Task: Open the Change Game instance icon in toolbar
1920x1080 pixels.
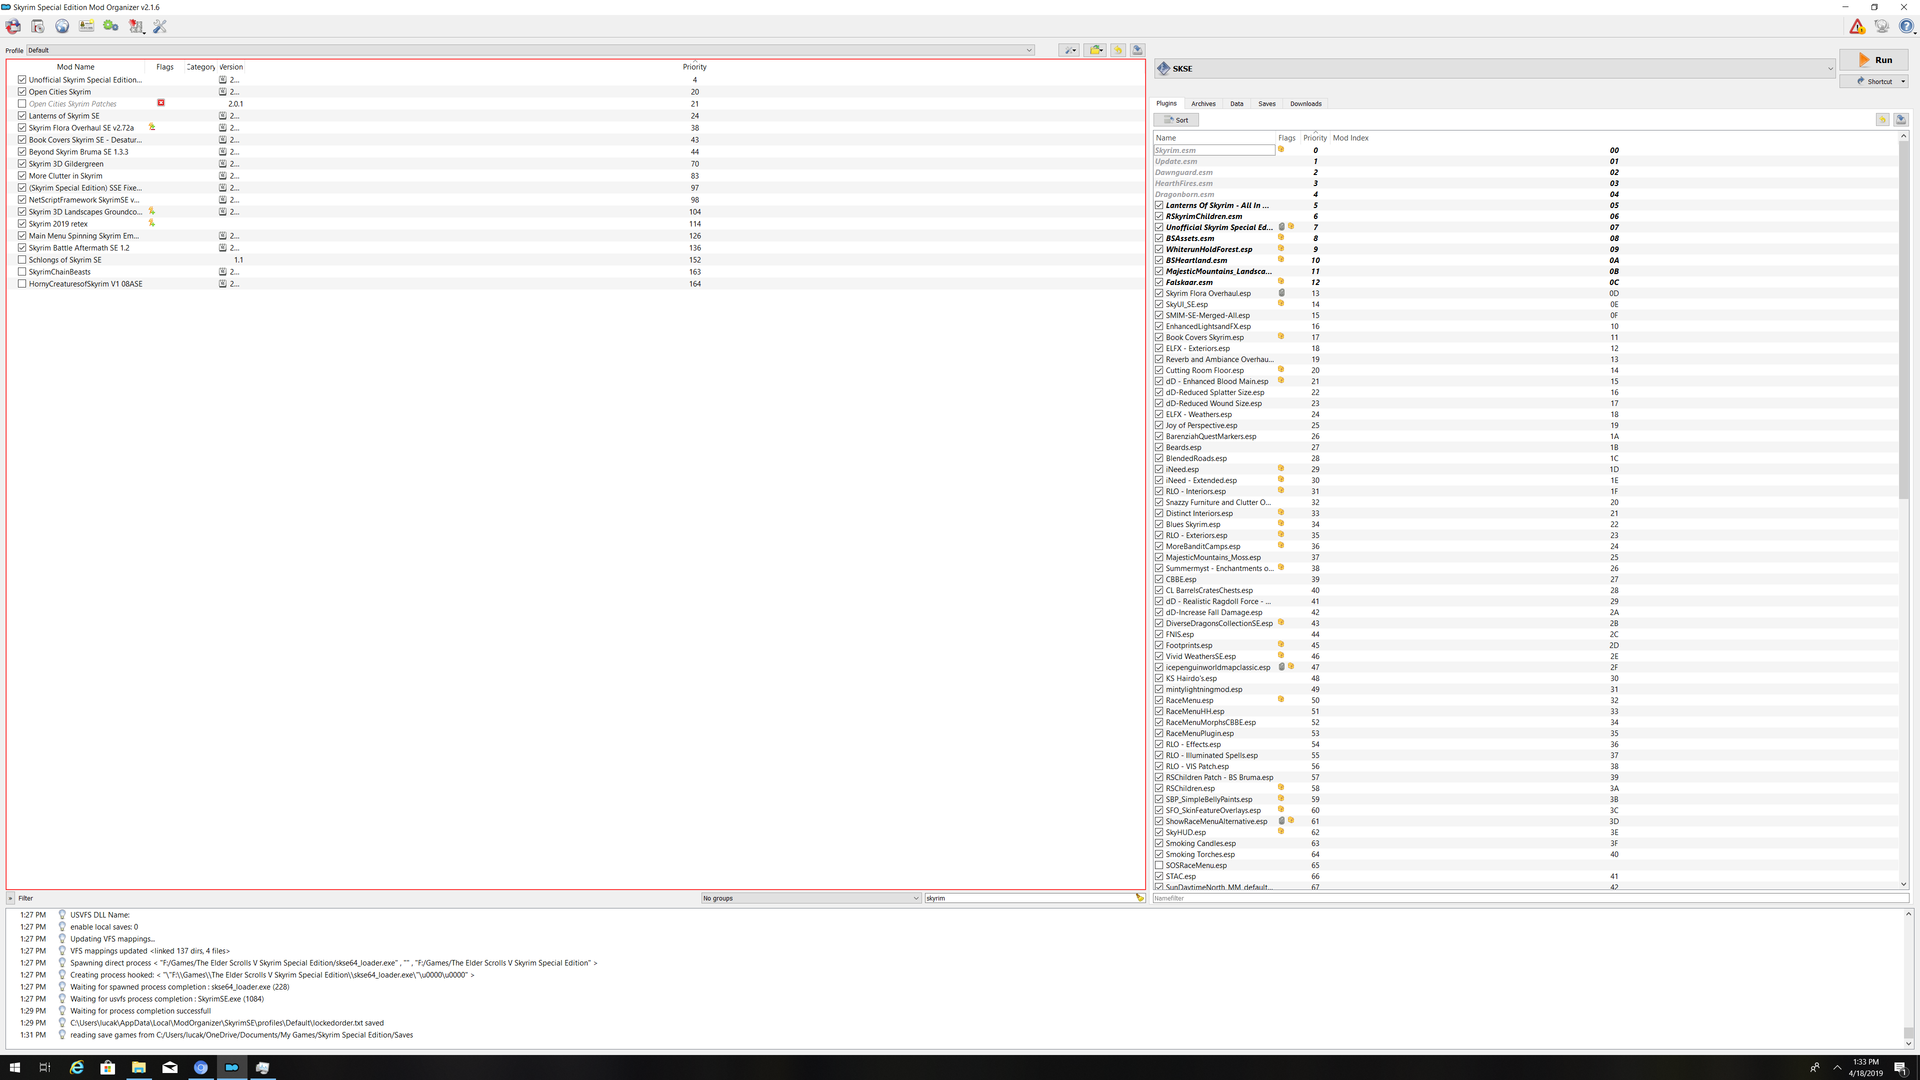Action: pyautogui.click(x=13, y=27)
